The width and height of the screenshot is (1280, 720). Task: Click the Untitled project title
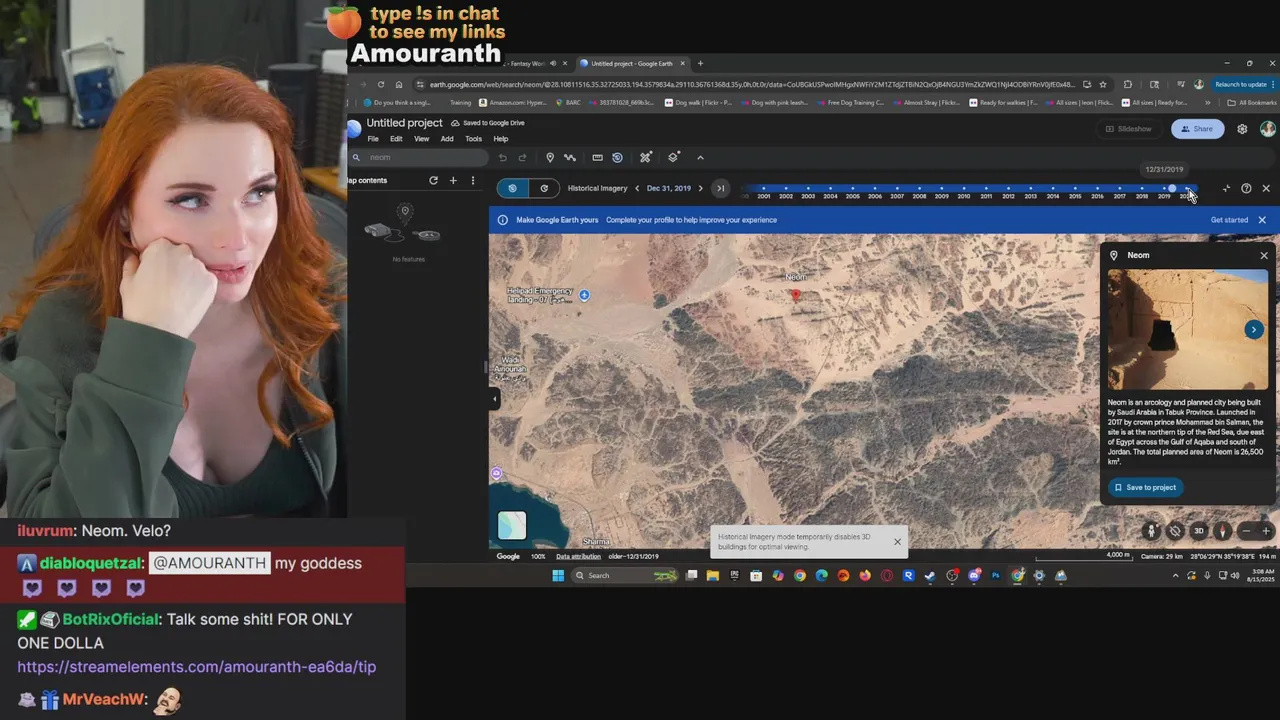[404, 123]
